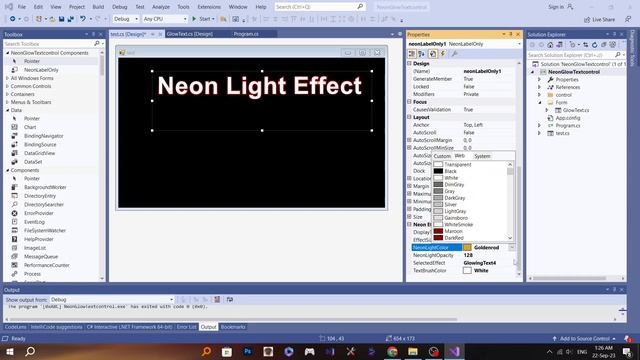Toggle auto-hide pin on Toolbox panel
The image size is (640, 360).
(x=93, y=34)
